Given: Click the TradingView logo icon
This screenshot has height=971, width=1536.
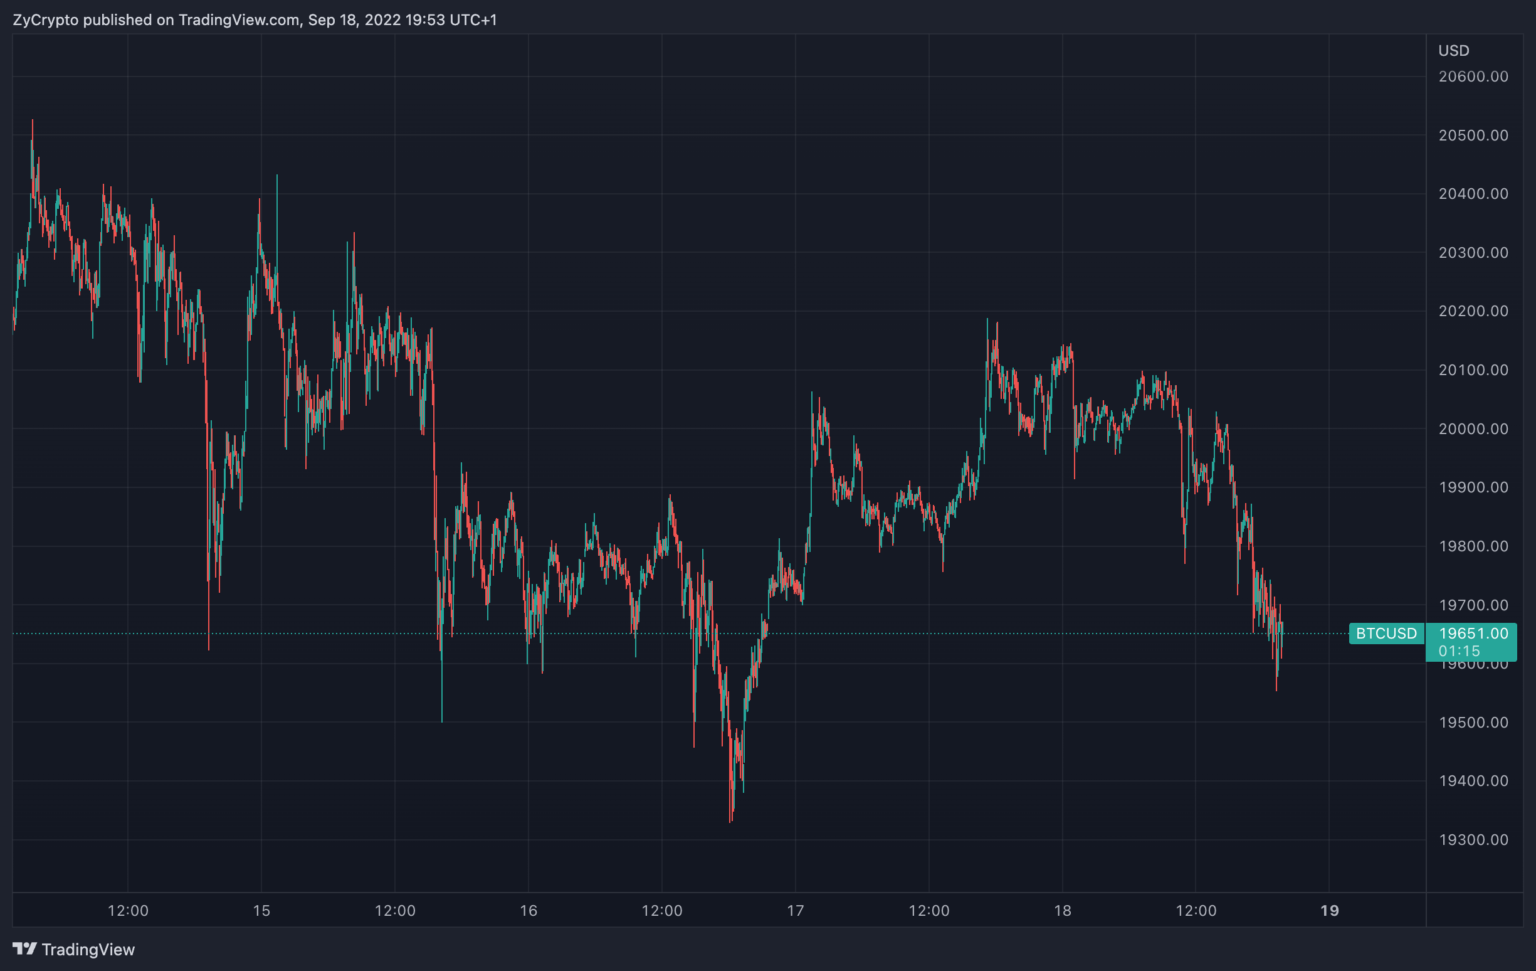Looking at the screenshot, I should pyautogui.click(x=24, y=949).
